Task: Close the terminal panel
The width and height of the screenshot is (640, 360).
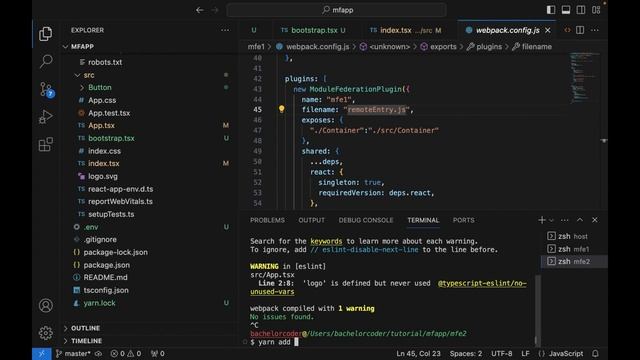Action: coord(595,220)
